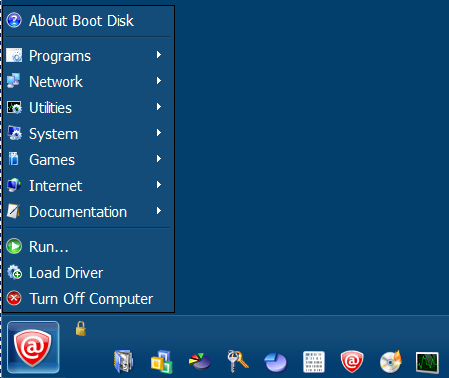Viewport: 449px width, 378px height.
Task: Click the Programs folder icon
Action: [x=14, y=55]
